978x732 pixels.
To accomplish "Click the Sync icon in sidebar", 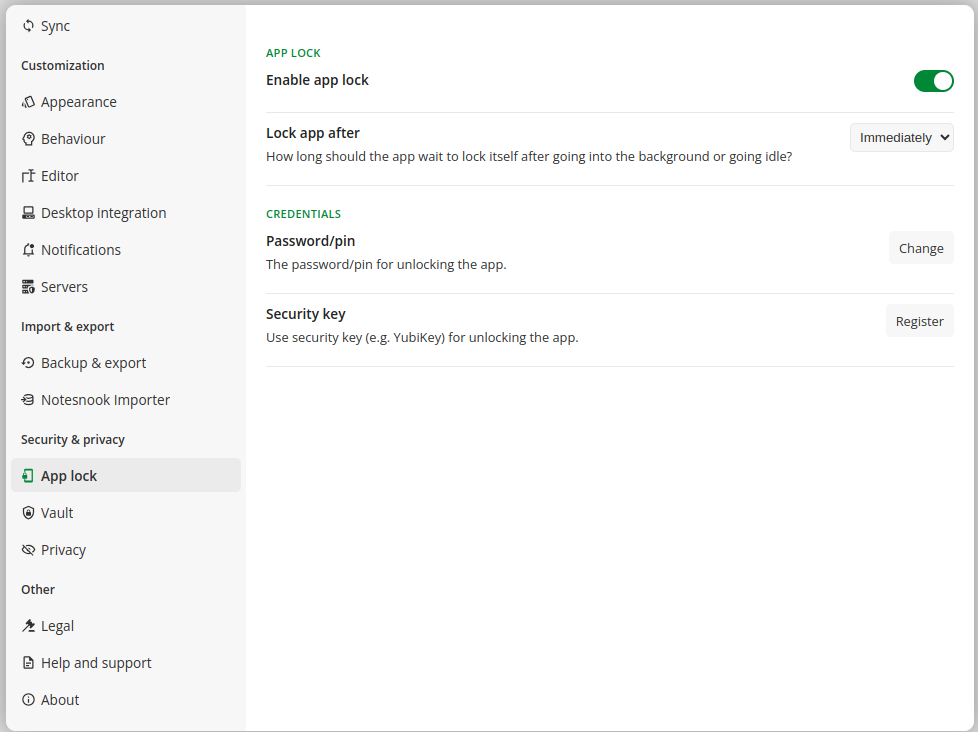I will pos(28,26).
